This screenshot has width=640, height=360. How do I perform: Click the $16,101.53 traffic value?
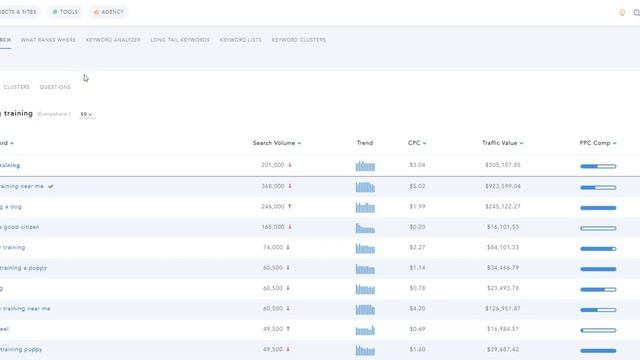[503, 227]
